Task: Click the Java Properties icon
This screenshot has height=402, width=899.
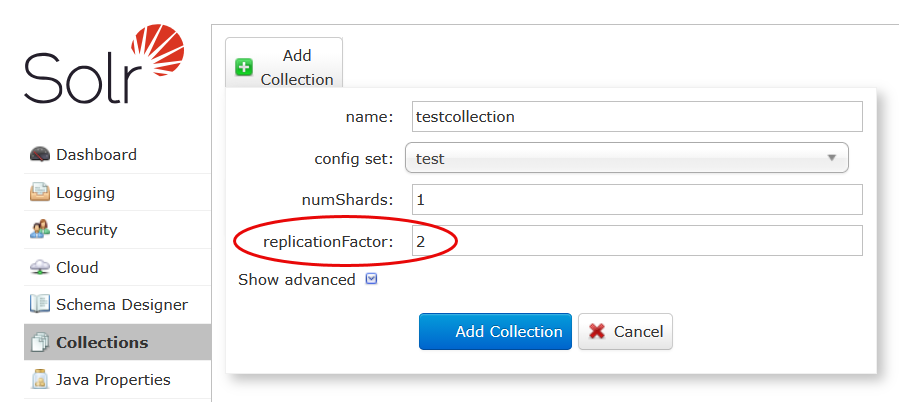Action: click(40, 380)
